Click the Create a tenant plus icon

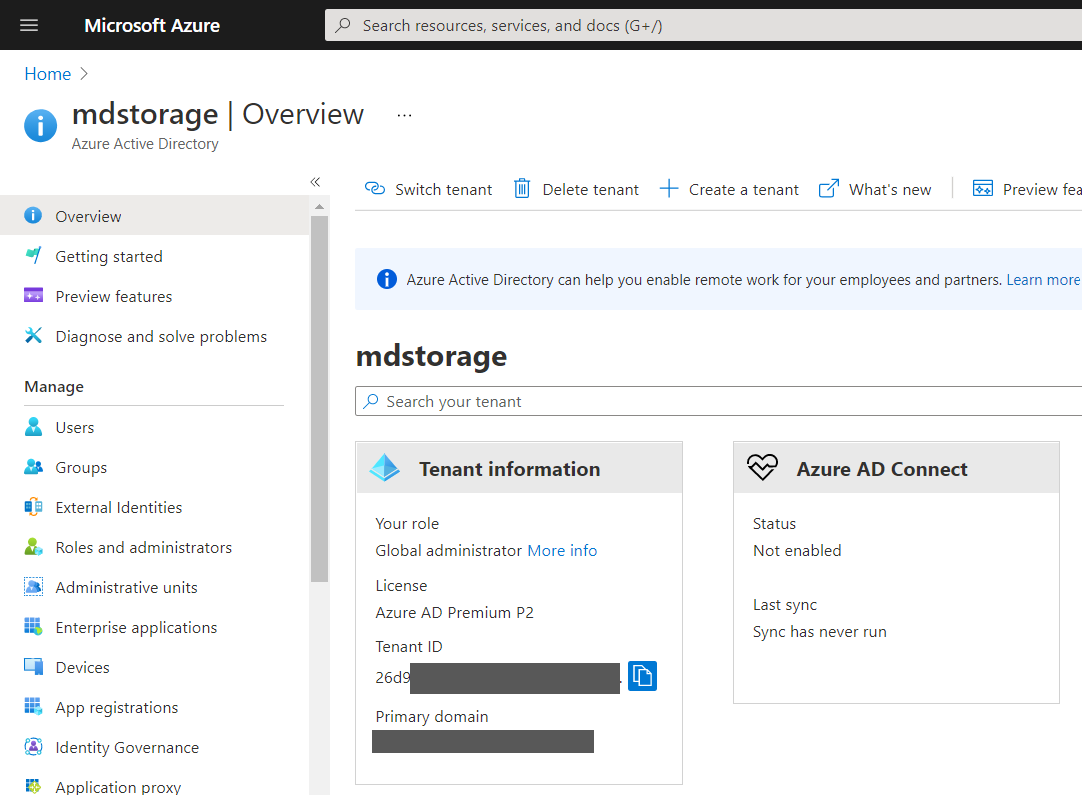669,188
